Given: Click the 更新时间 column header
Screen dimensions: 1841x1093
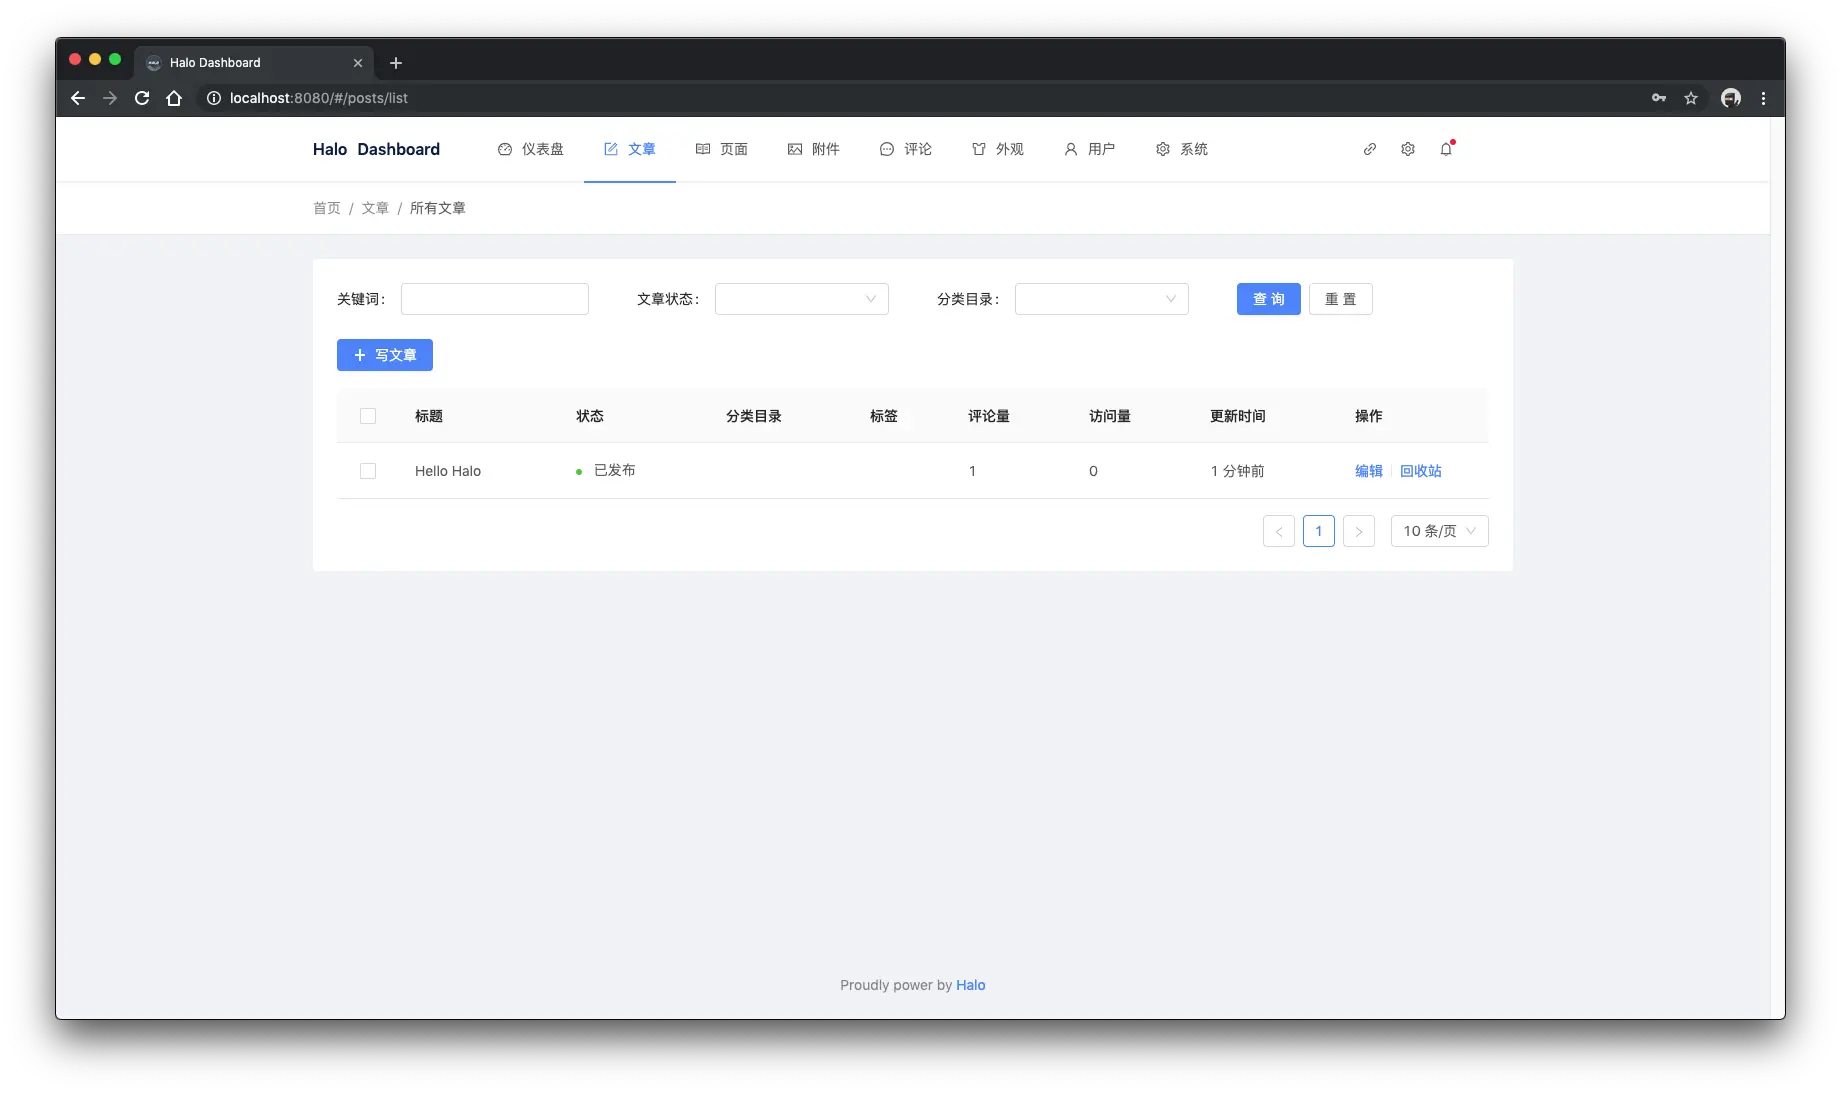Looking at the screenshot, I should pos(1238,416).
